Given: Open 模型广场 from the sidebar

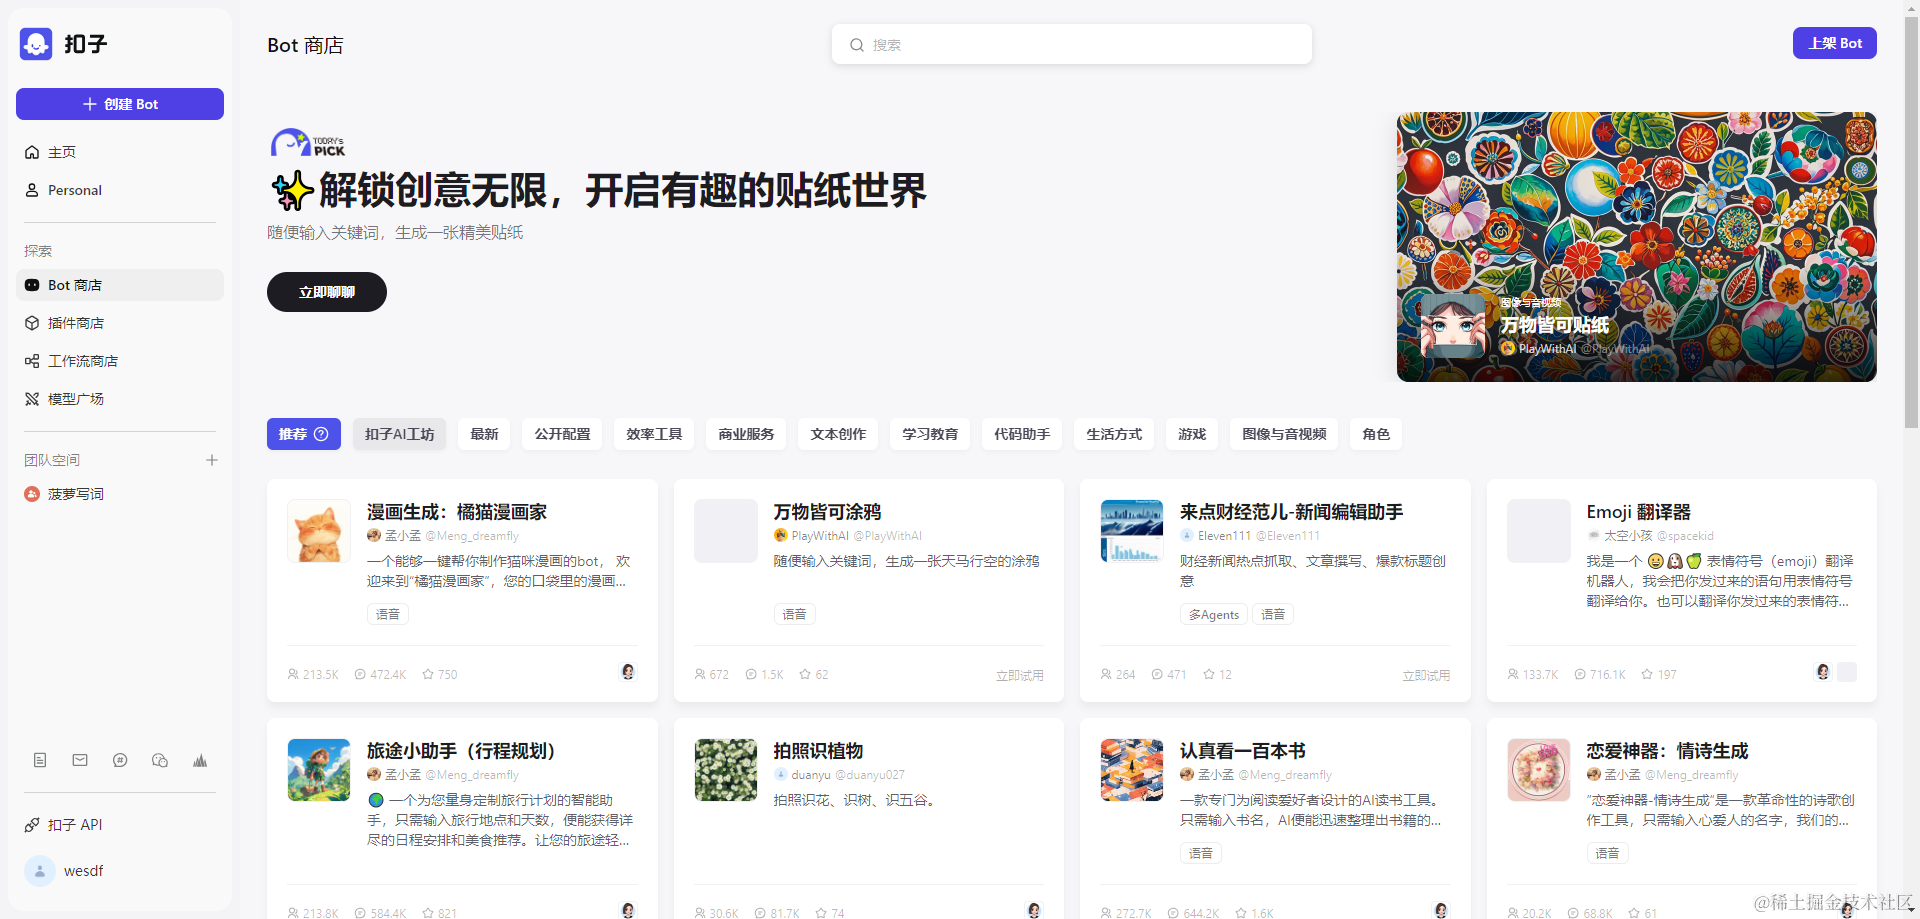Looking at the screenshot, I should pyautogui.click(x=120, y=399).
